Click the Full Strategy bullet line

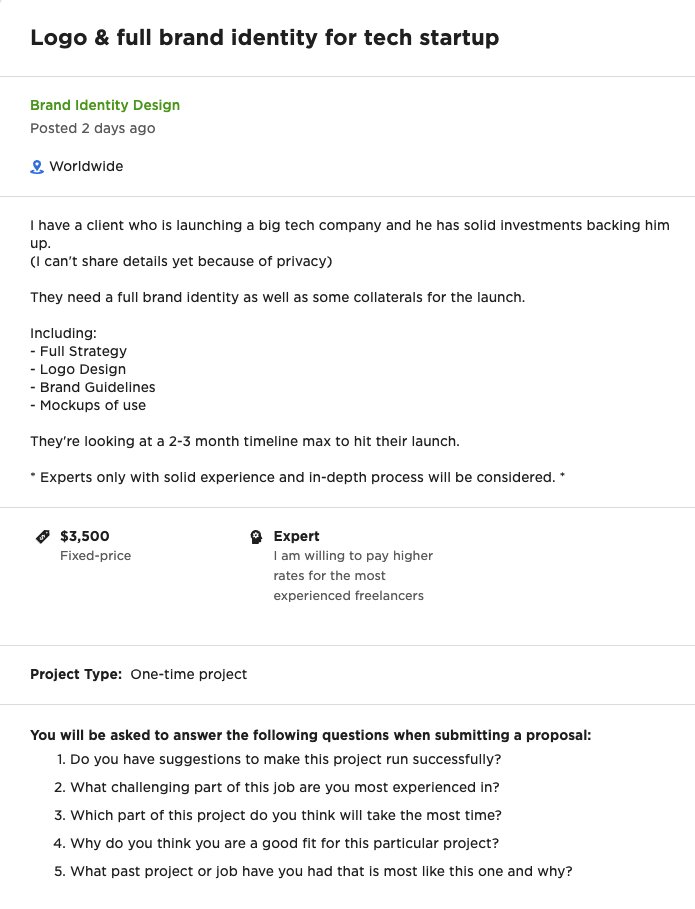[x=78, y=351]
